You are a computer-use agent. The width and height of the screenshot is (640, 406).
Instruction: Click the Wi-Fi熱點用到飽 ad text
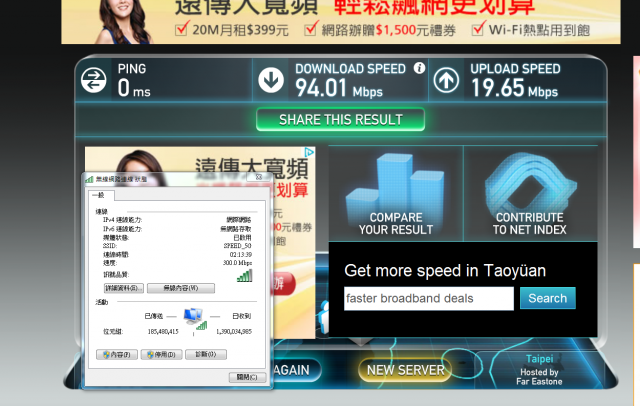pos(540,30)
